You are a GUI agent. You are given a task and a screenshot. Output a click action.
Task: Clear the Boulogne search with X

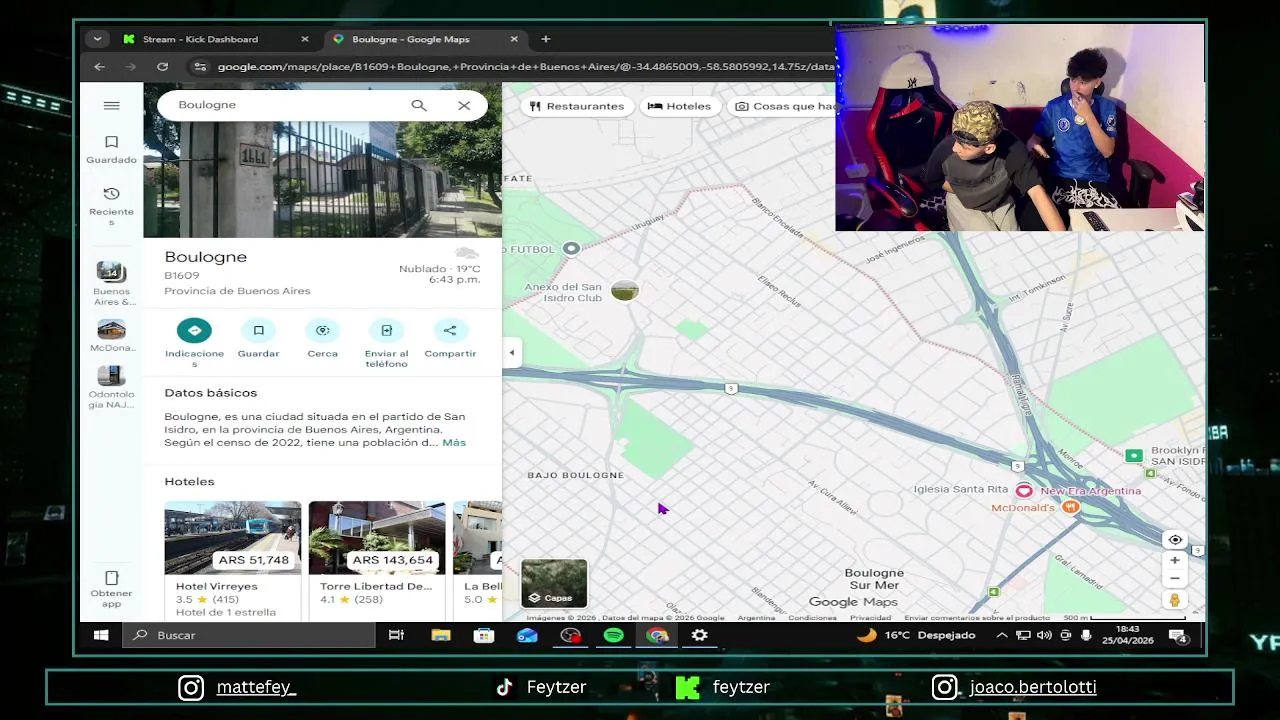(x=464, y=105)
